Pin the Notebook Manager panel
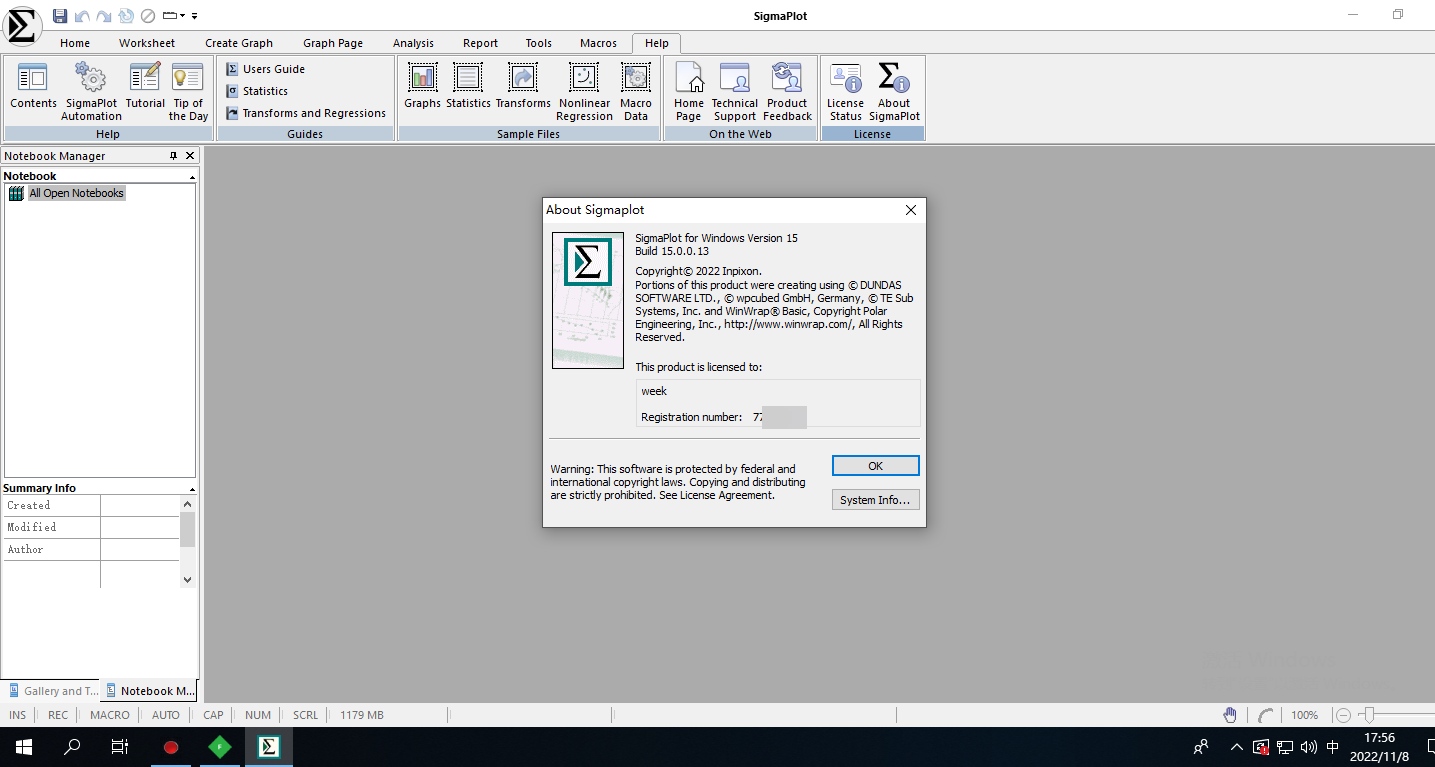 coord(173,156)
